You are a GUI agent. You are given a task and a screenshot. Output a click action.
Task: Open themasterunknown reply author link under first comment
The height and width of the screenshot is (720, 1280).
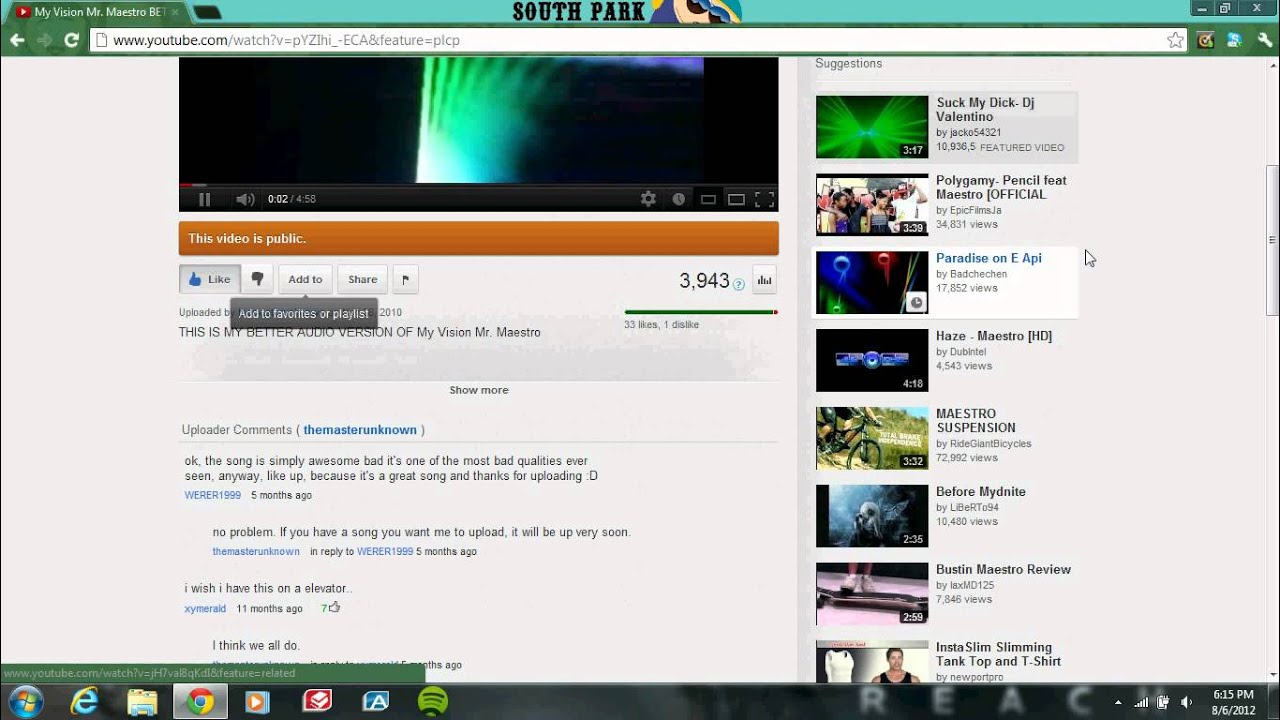click(256, 551)
